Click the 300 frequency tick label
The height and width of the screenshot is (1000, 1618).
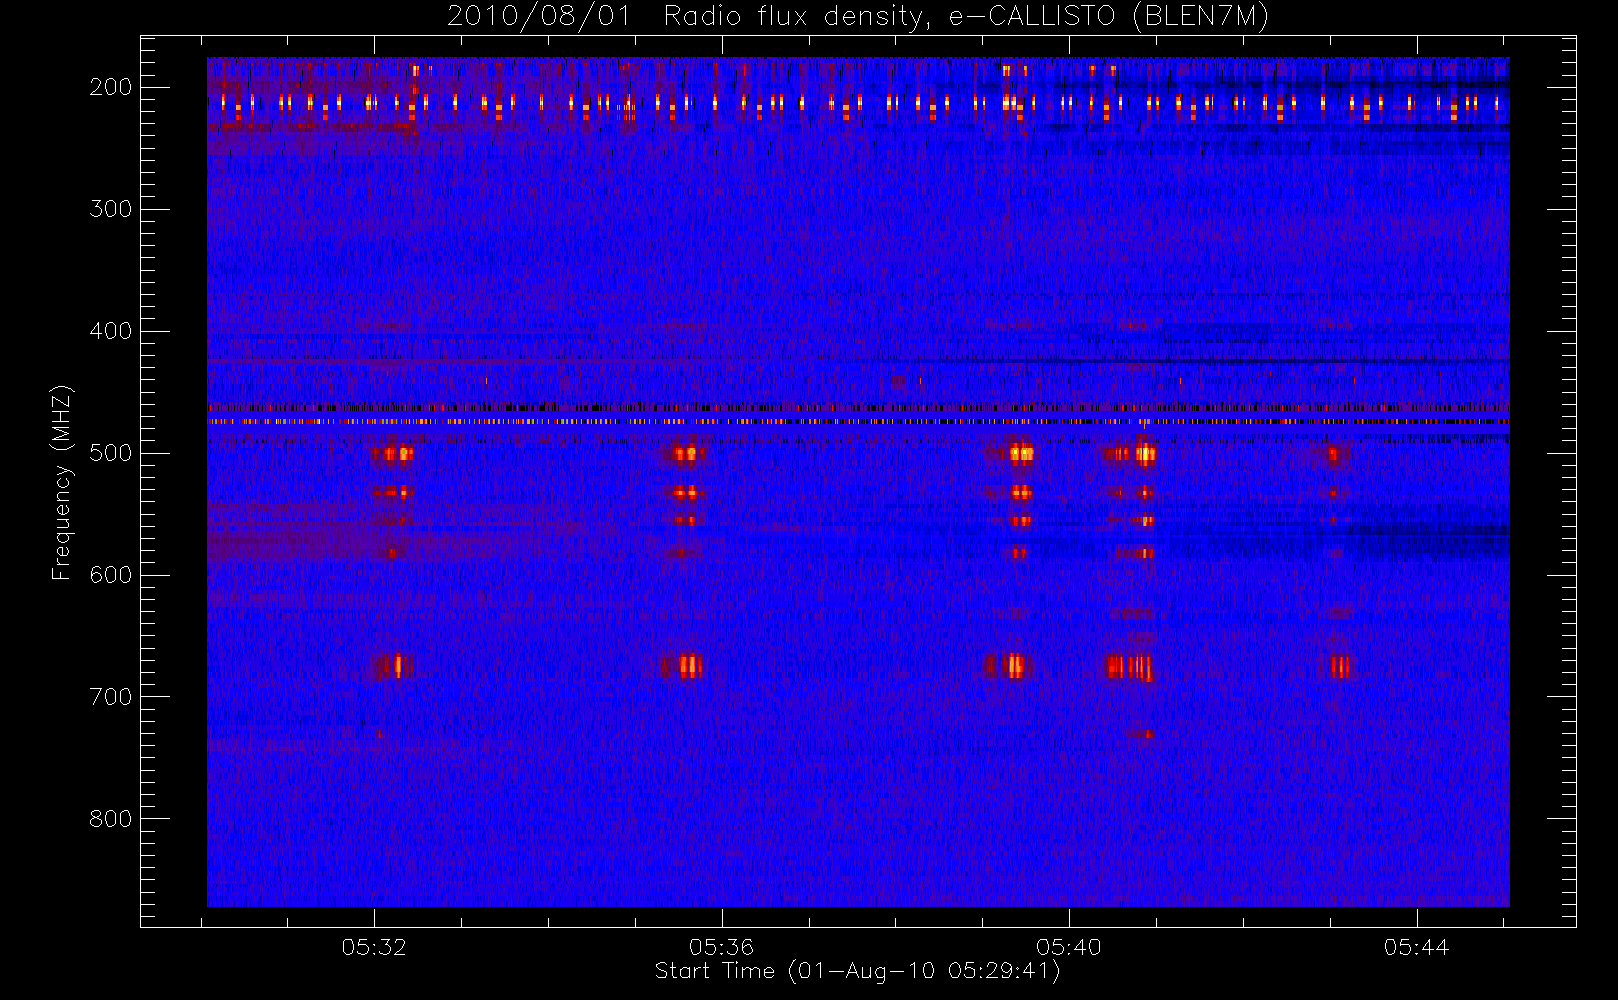click(x=111, y=209)
